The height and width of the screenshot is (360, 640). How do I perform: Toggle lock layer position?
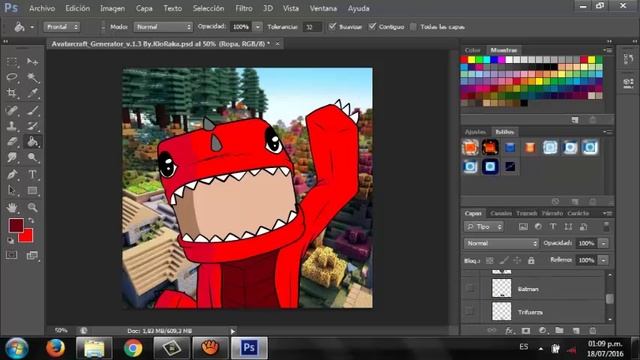pos(517,260)
